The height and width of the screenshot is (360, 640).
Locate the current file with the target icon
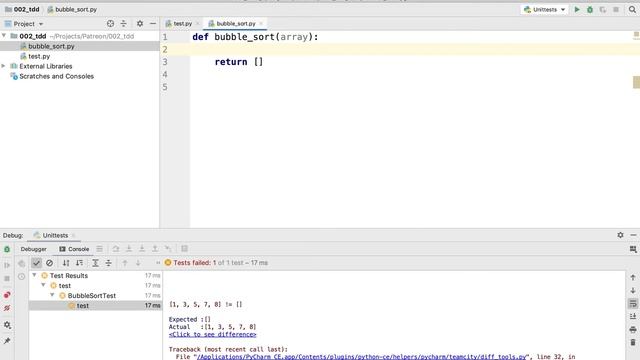tap(110, 24)
